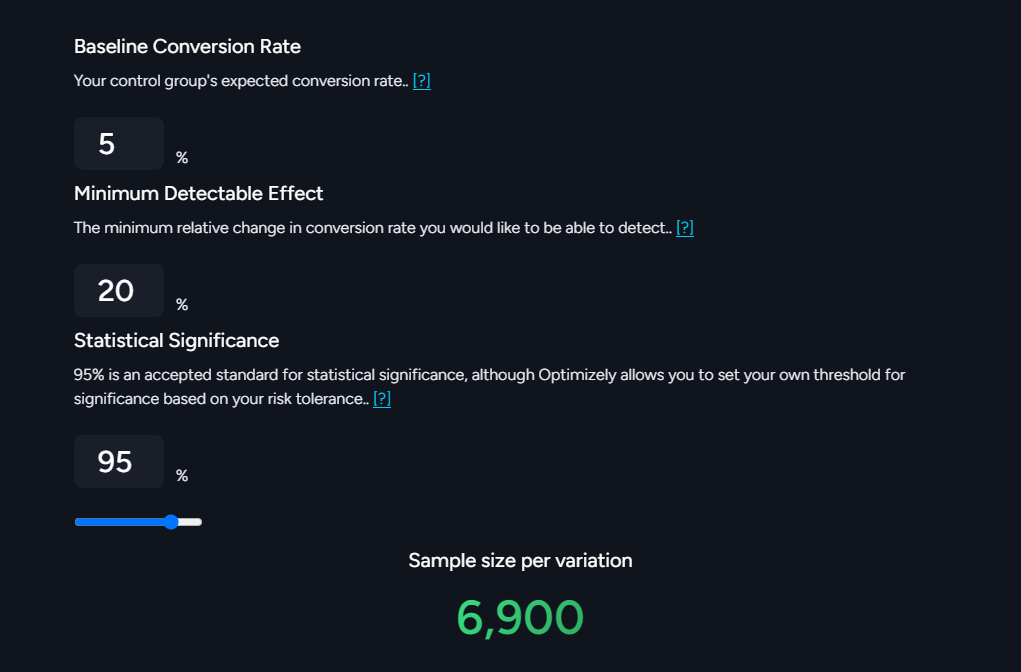This screenshot has height=672, width=1021.
Task: Select the Statistical Significance input showing 95
Action: 118,462
